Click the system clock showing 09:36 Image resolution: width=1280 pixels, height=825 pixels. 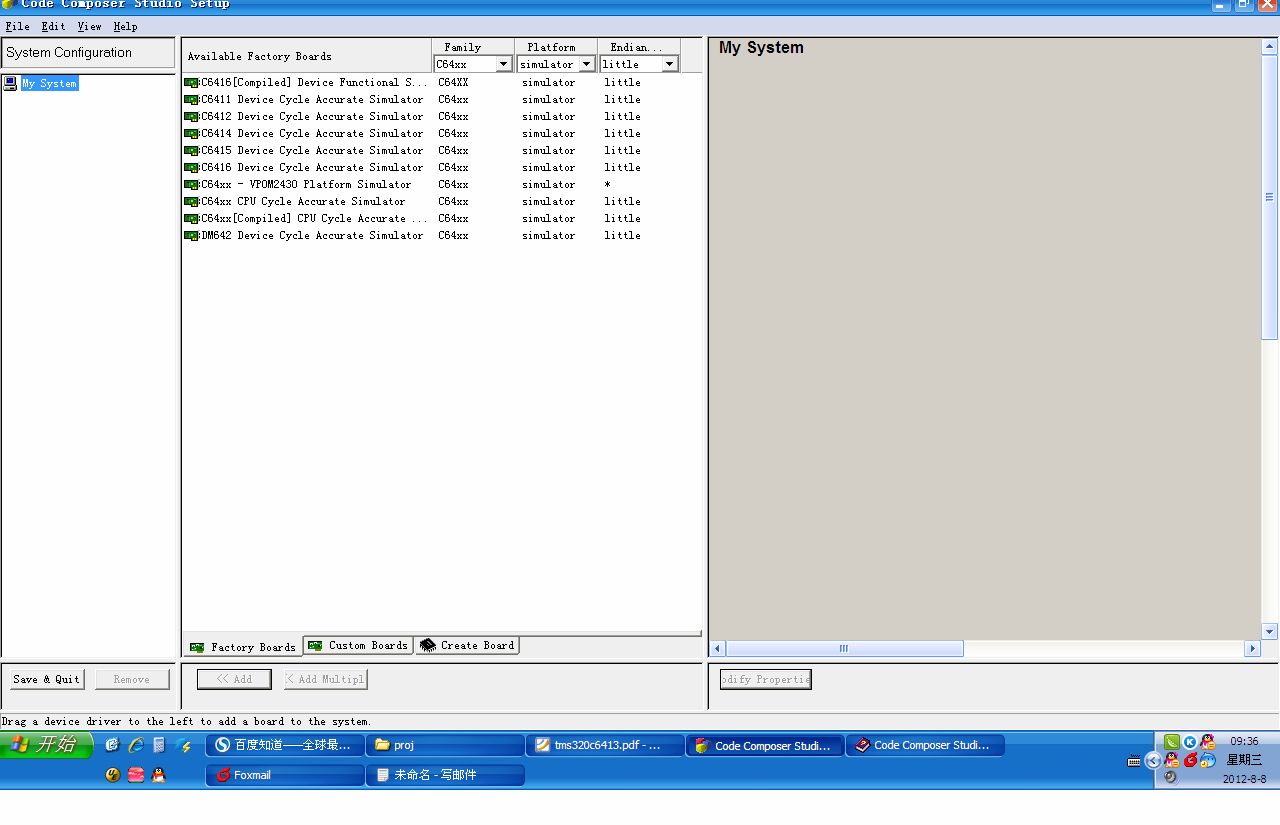coord(1245,741)
